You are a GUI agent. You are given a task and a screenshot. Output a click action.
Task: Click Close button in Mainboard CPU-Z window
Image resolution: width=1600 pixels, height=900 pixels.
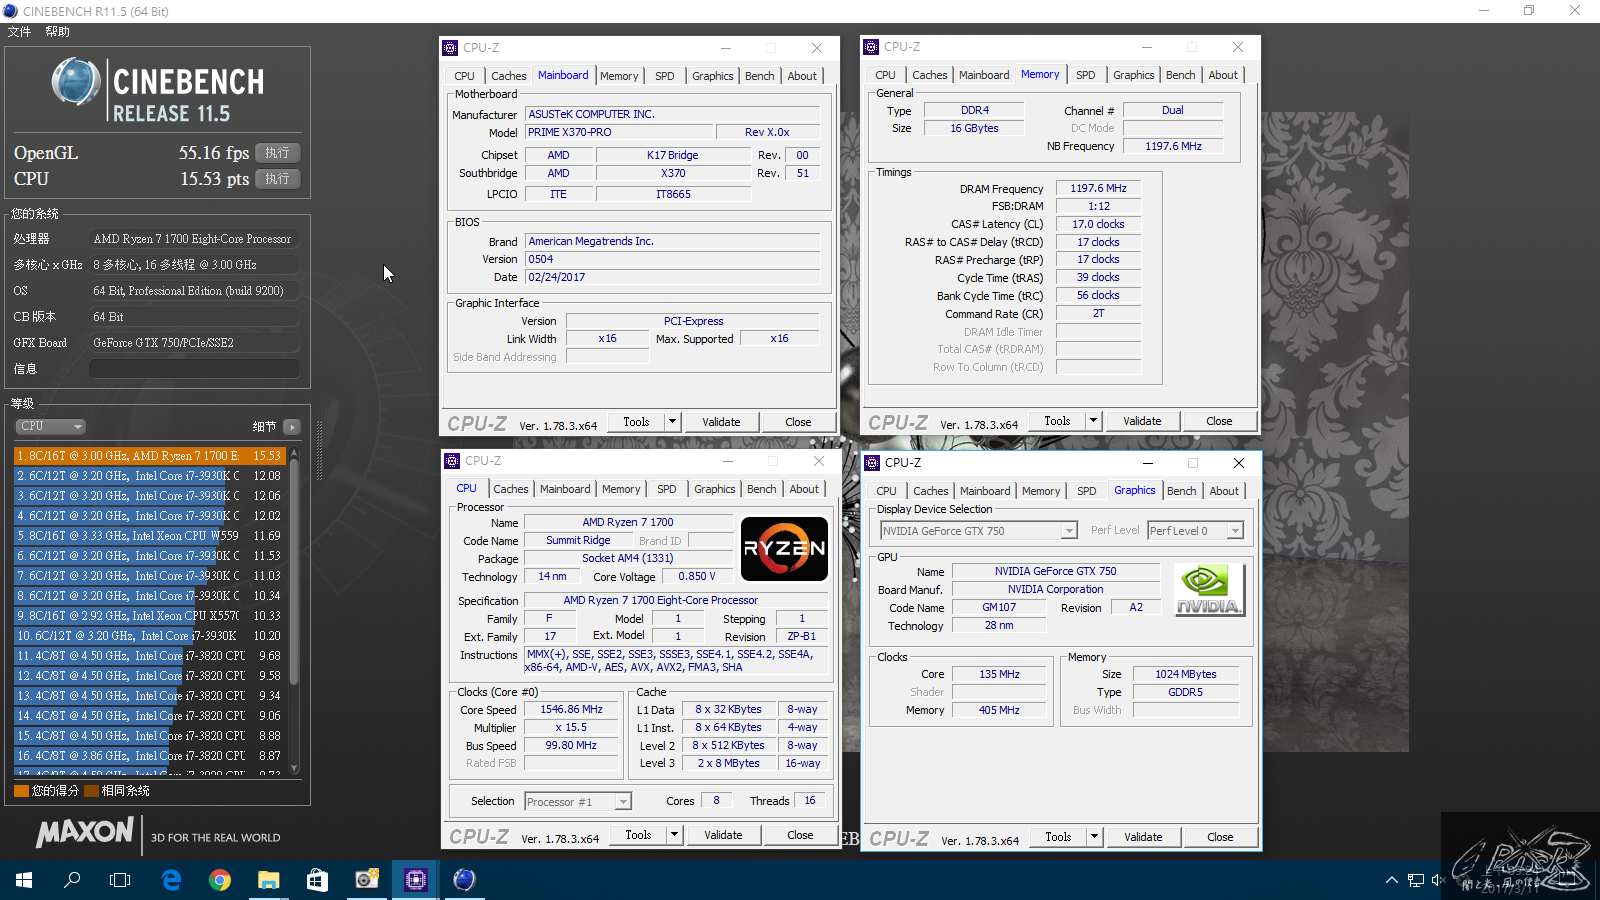point(798,422)
